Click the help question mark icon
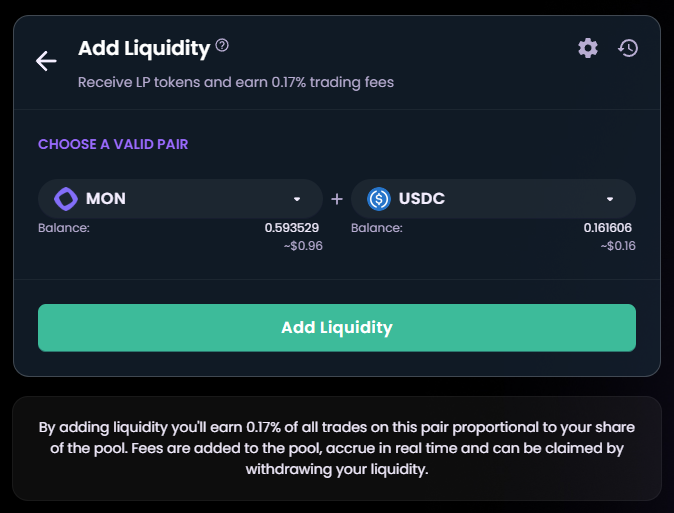This screenshot has height=513, width=674. (222, 45)
